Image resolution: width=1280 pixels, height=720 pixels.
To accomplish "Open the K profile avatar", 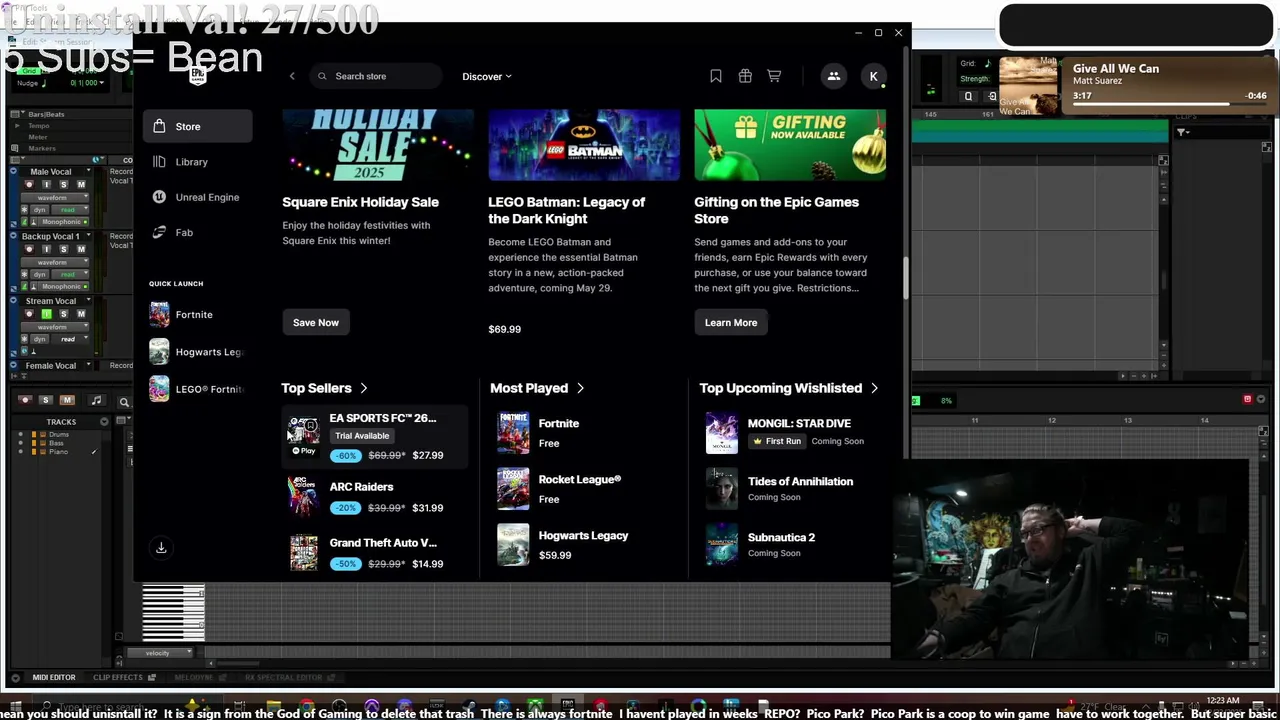I will click(x=874, y=76).
